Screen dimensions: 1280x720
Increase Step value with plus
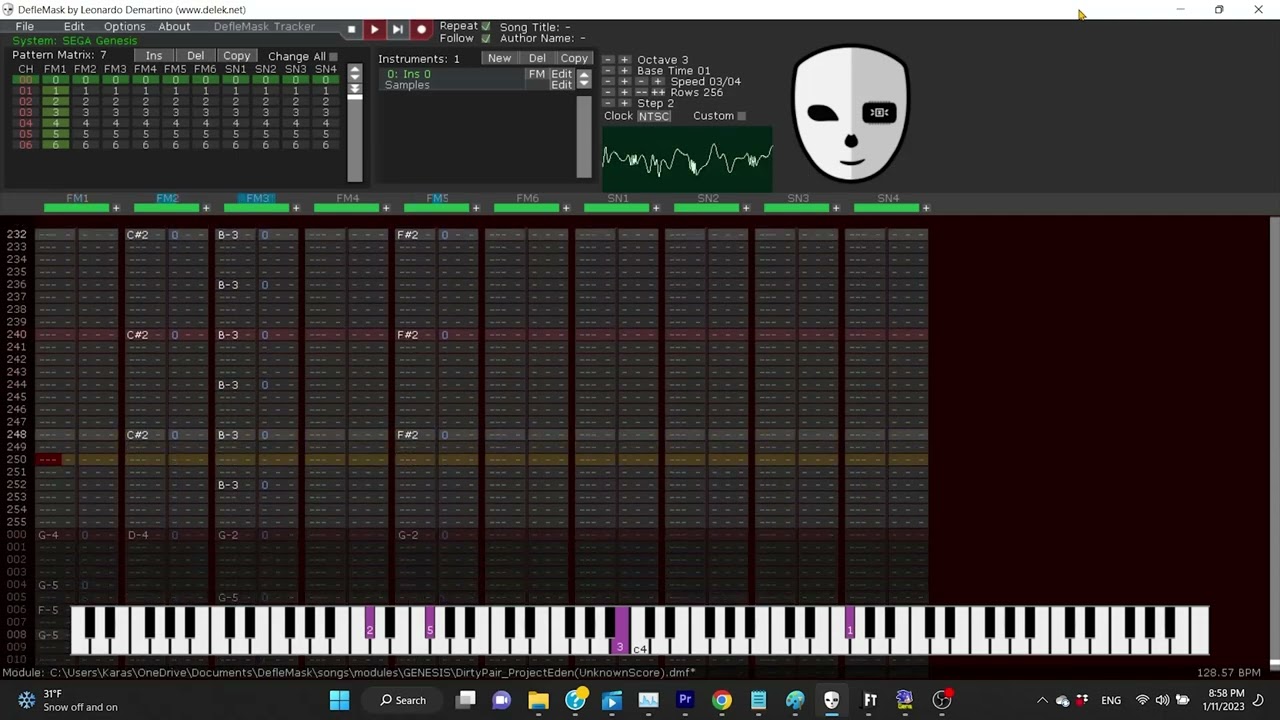pyautogui.click(x=625, y=103)
